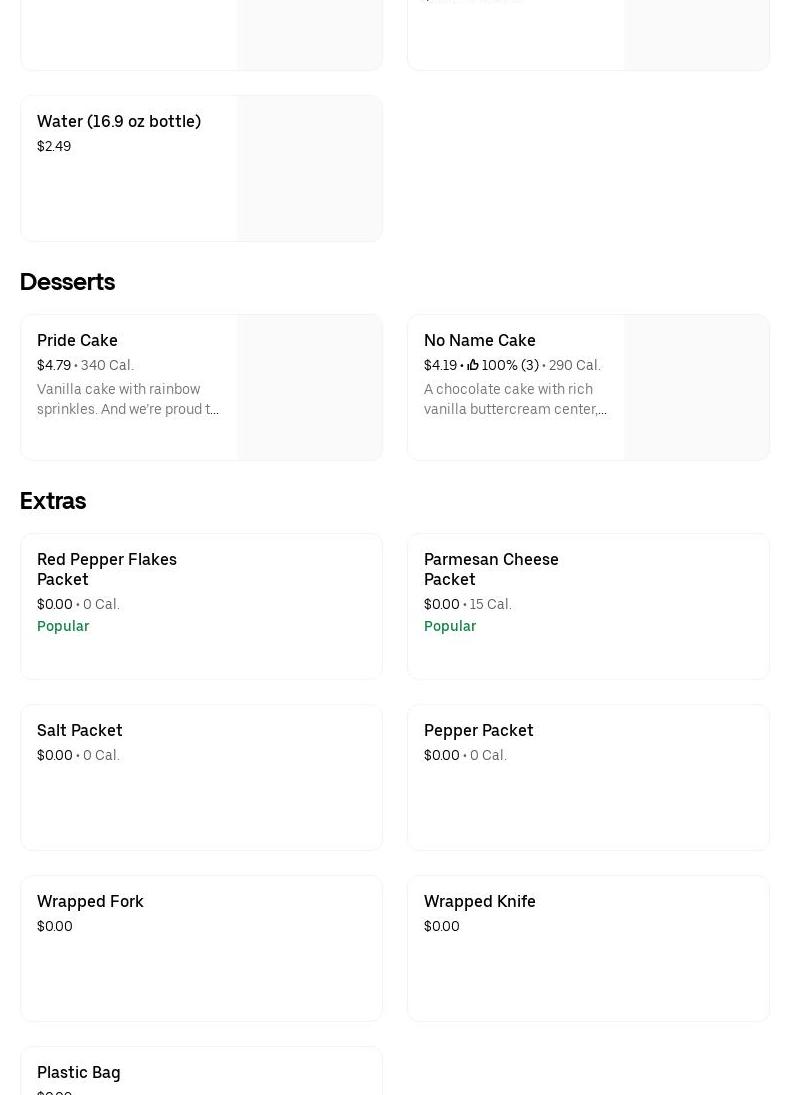This screenshot has width=804, height=1095.
Task: Add a Wrapped Knife to the order
Action: (x=480, y=902)
